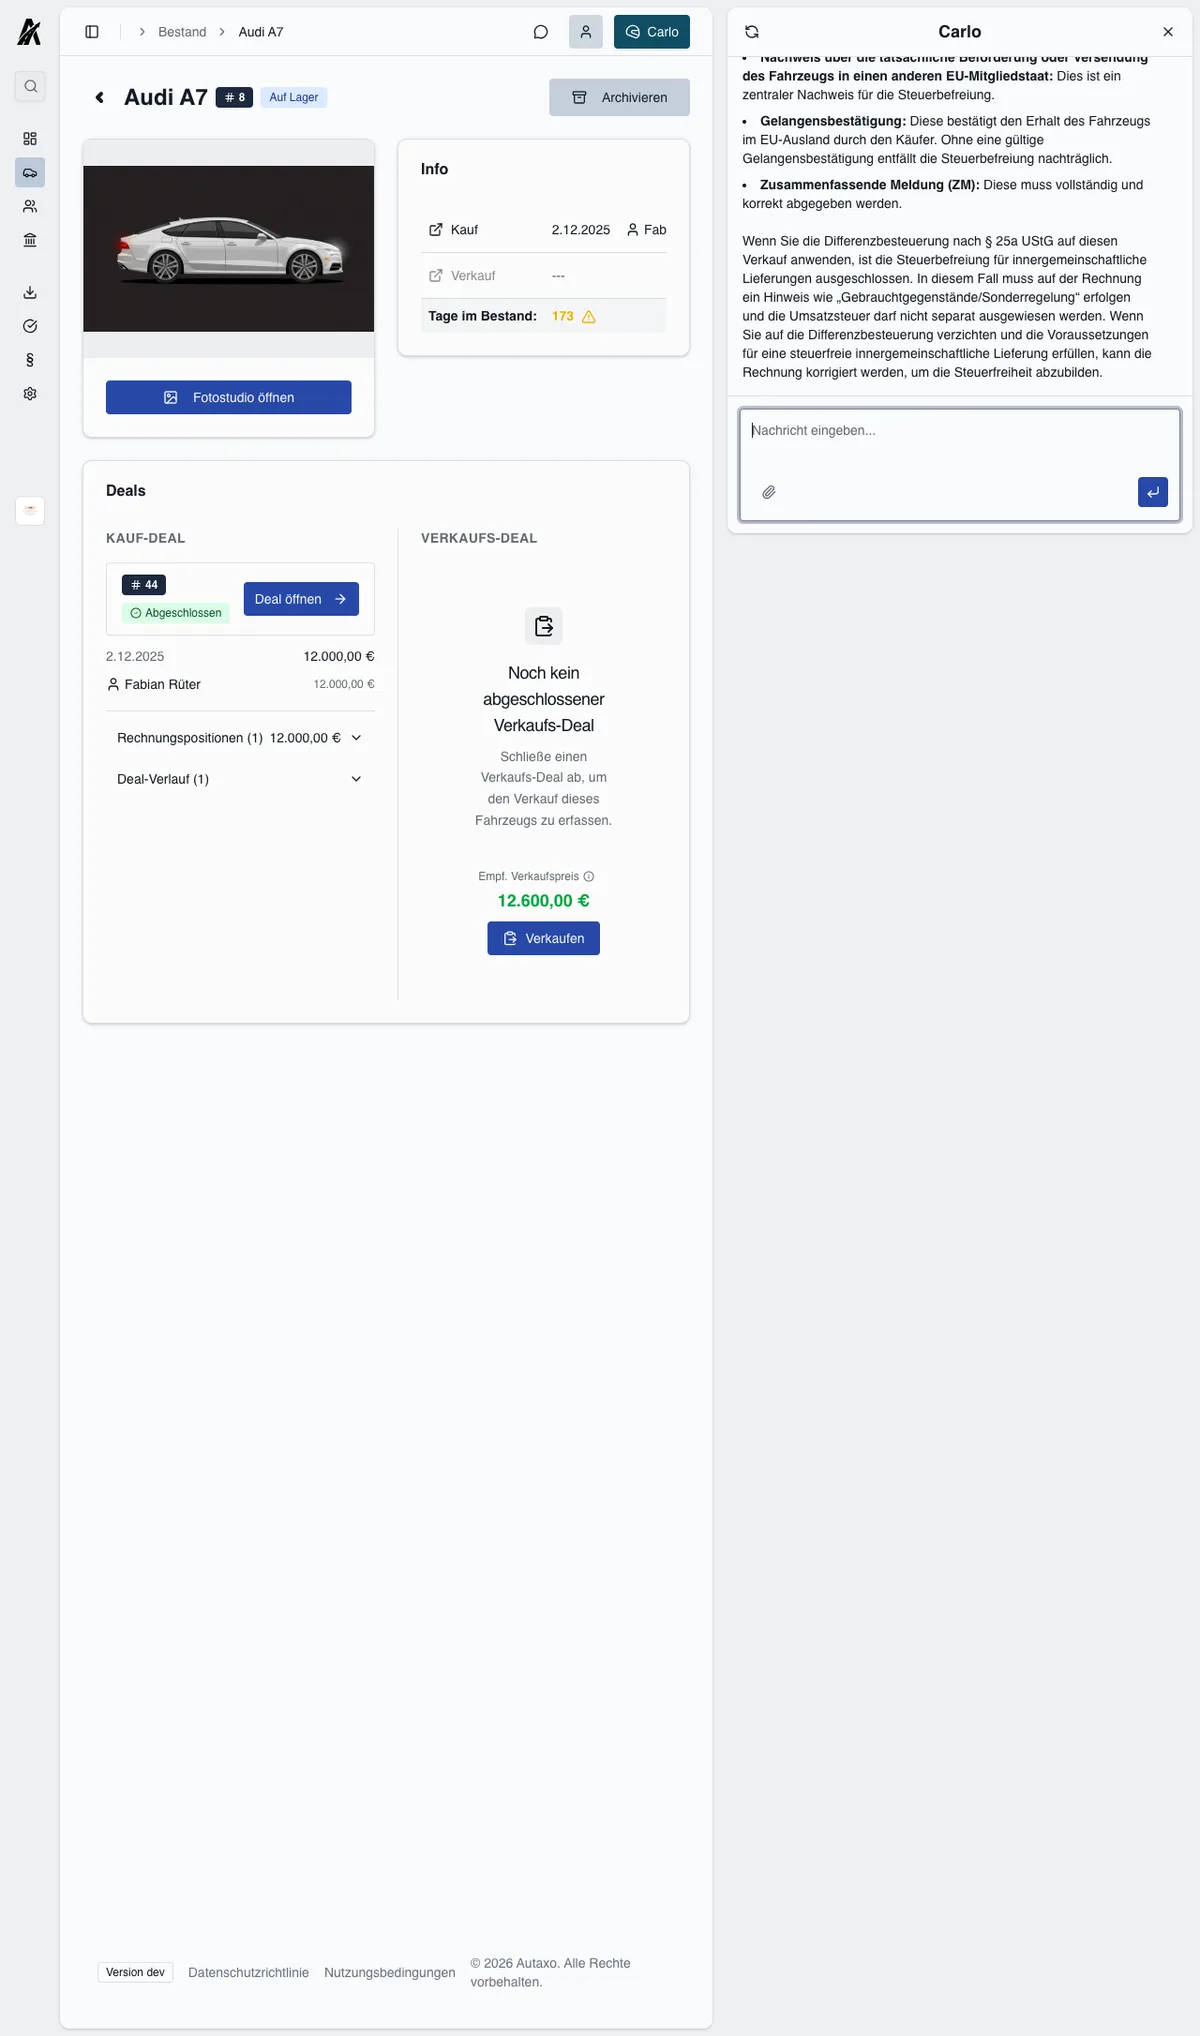The image size is (1200, 2036).
Task: Open the search icon in sidebar
Action: click(30, 86)
